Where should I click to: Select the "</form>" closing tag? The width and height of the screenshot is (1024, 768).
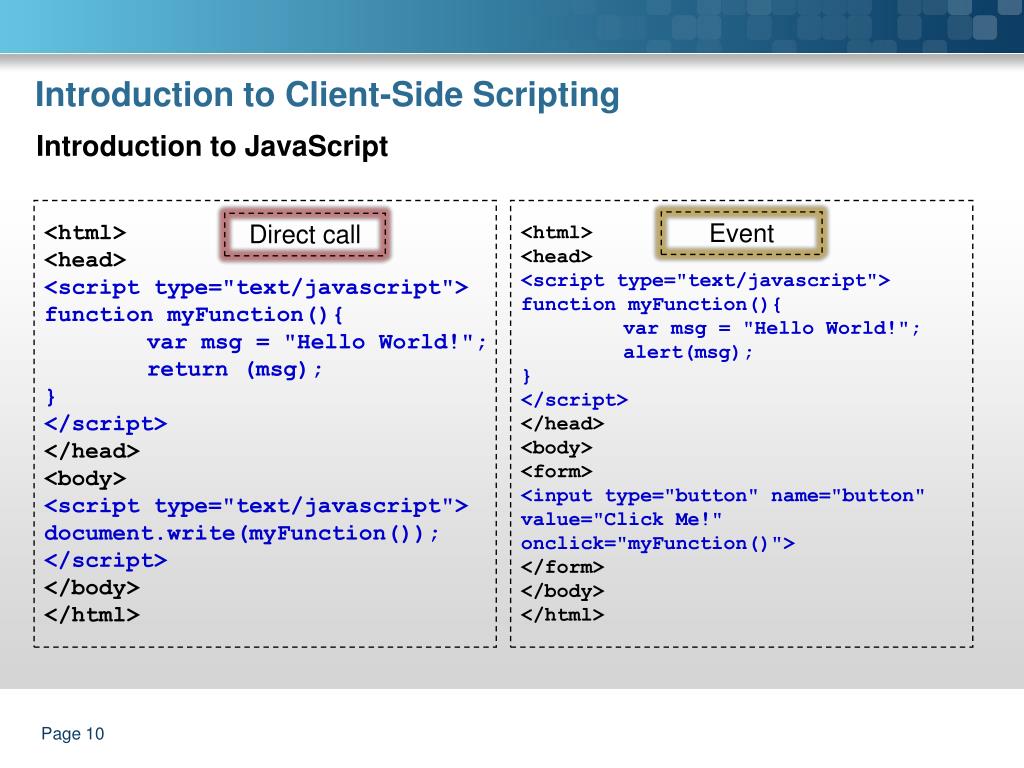[562, 567]
